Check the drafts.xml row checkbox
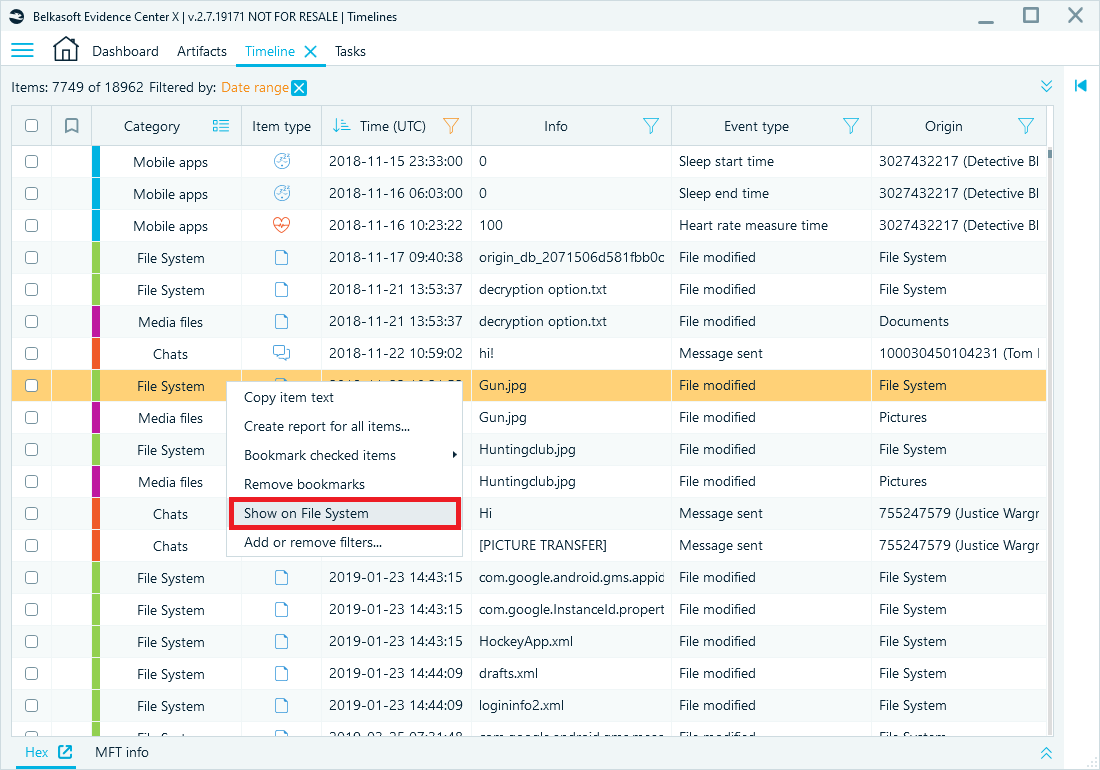 pyautogui.click(x=32, y=673)
